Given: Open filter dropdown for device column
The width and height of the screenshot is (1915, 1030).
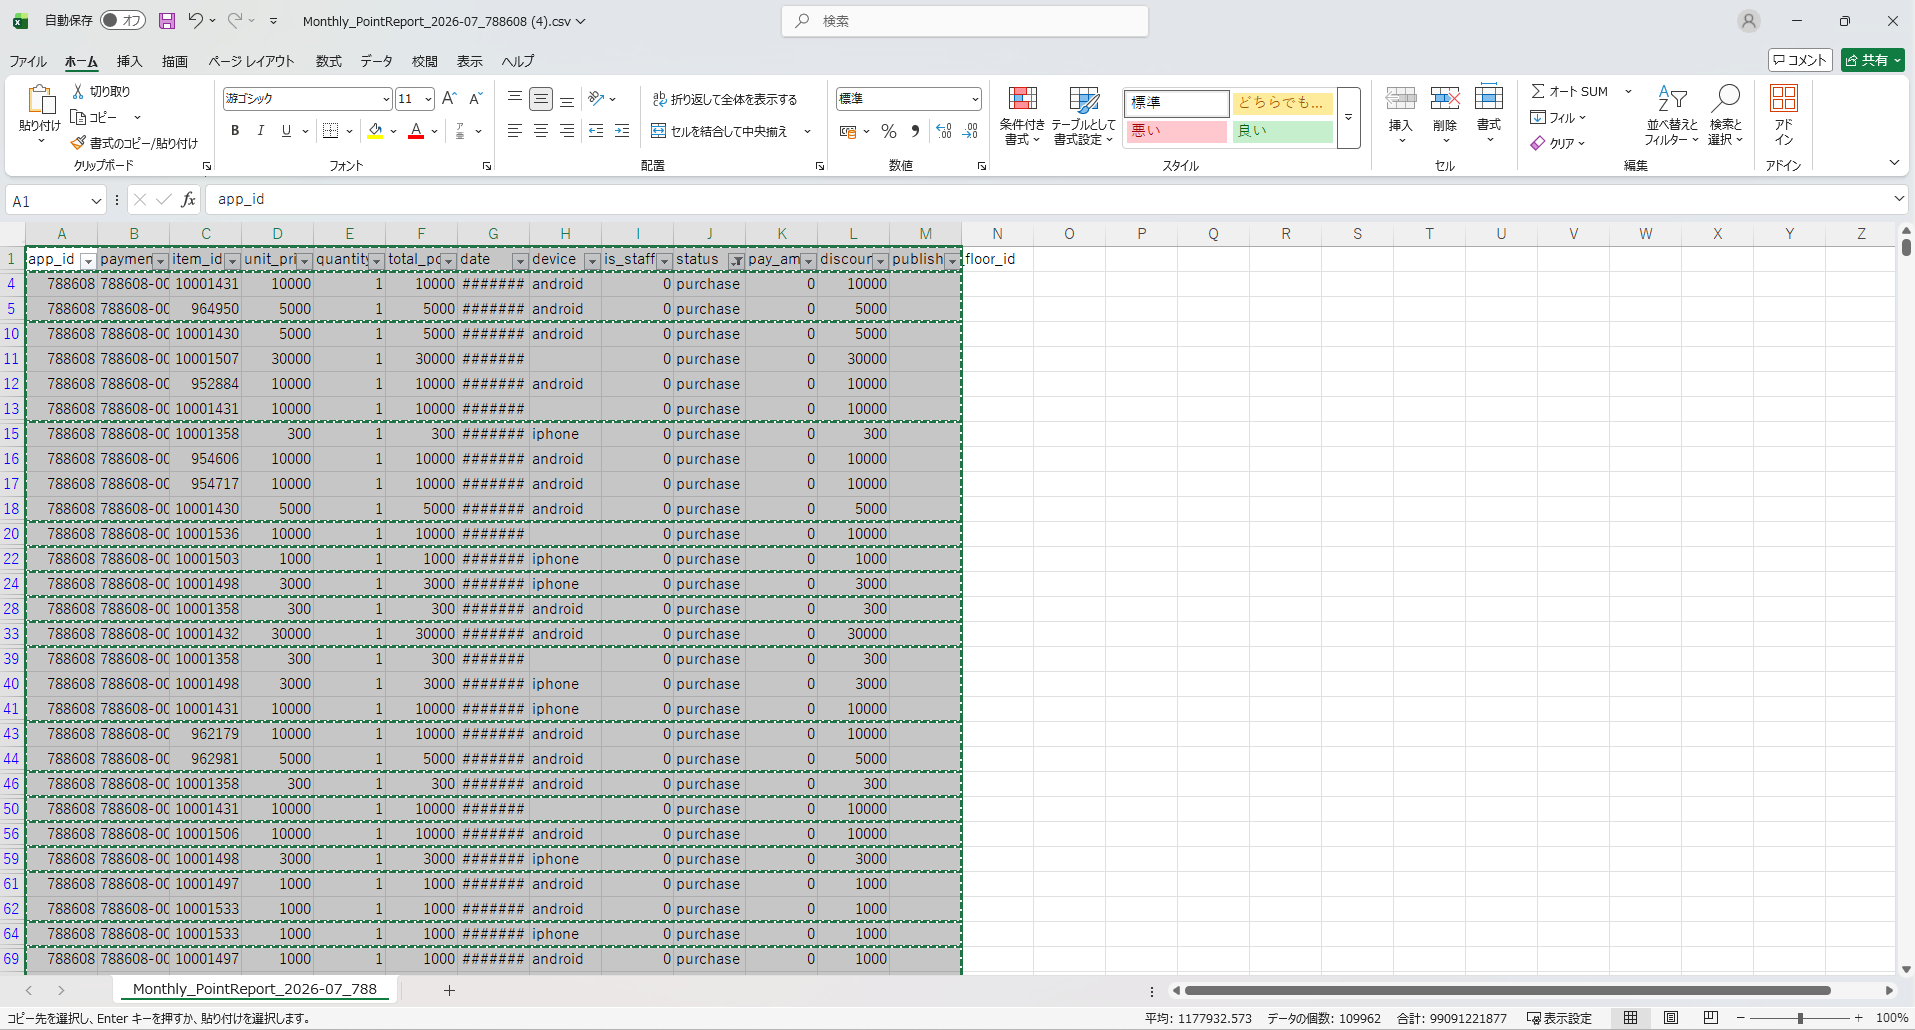Looking at the screenshot, I should click(x=592, y=260).
